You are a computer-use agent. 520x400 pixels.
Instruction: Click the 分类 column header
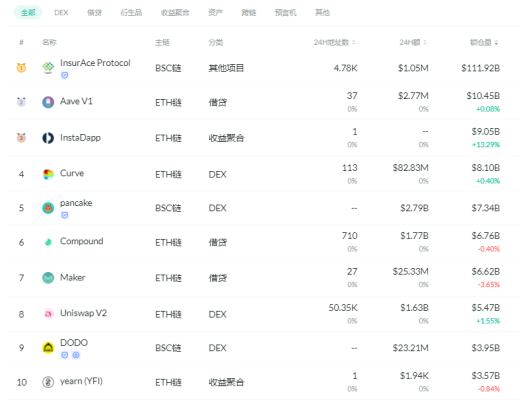(x=216, y=42)
